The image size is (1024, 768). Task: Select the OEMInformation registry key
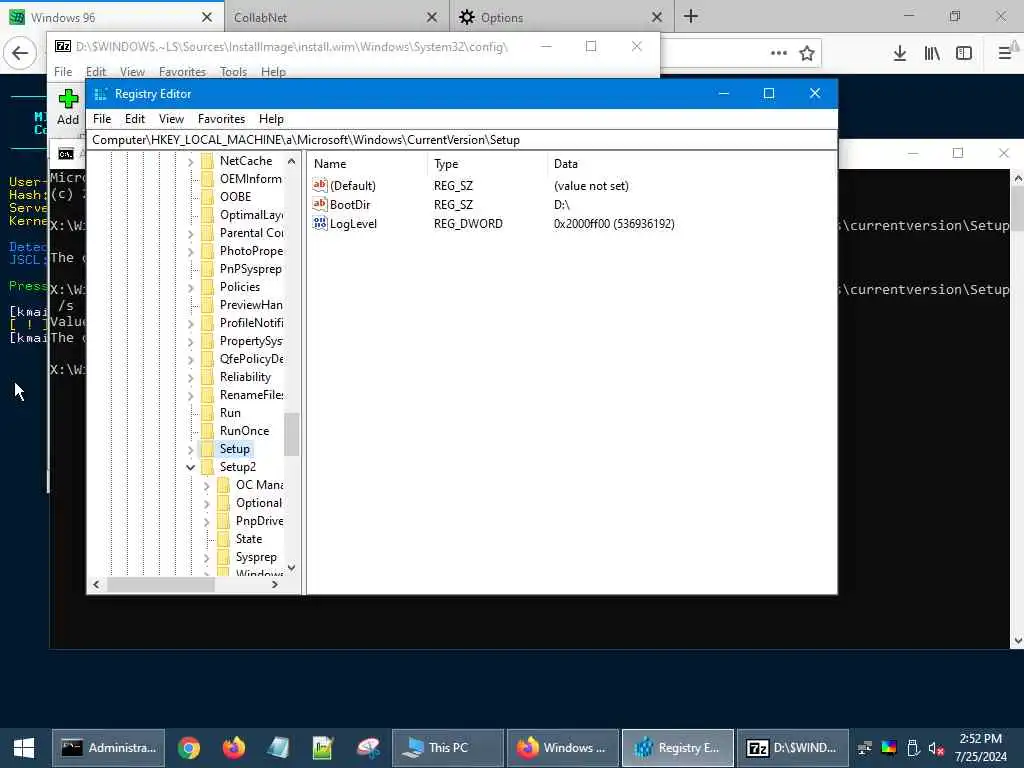coord(251,179)
